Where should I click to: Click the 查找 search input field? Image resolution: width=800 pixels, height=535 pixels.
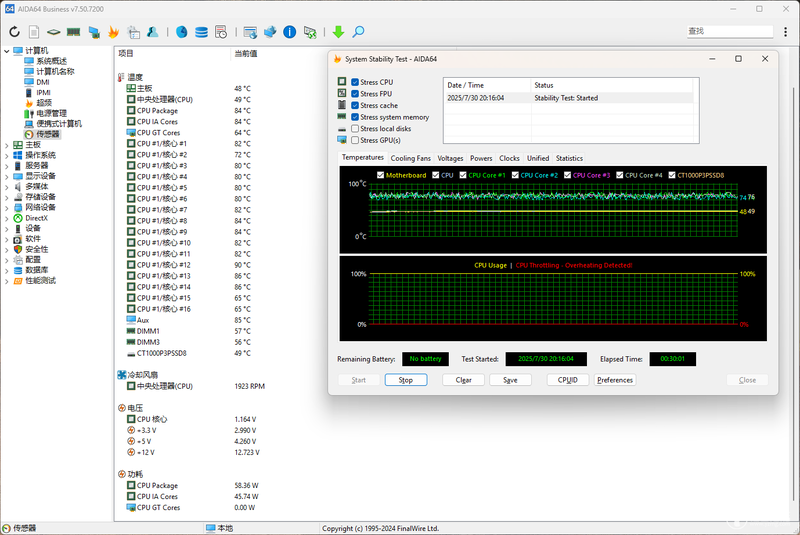pos(729,31)
